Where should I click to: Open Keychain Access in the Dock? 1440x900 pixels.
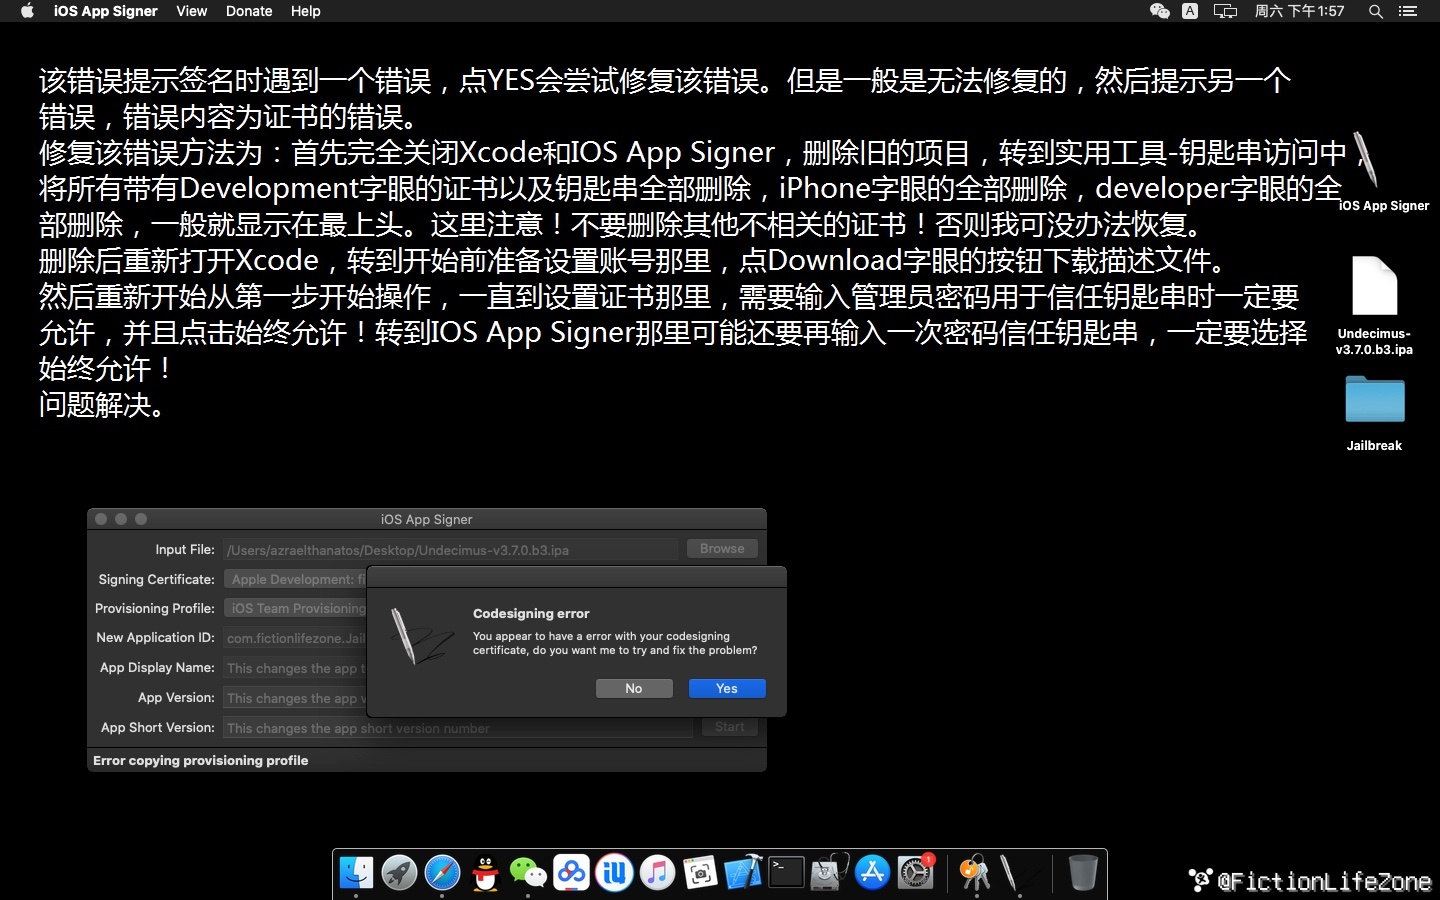[x=974, y=873]
